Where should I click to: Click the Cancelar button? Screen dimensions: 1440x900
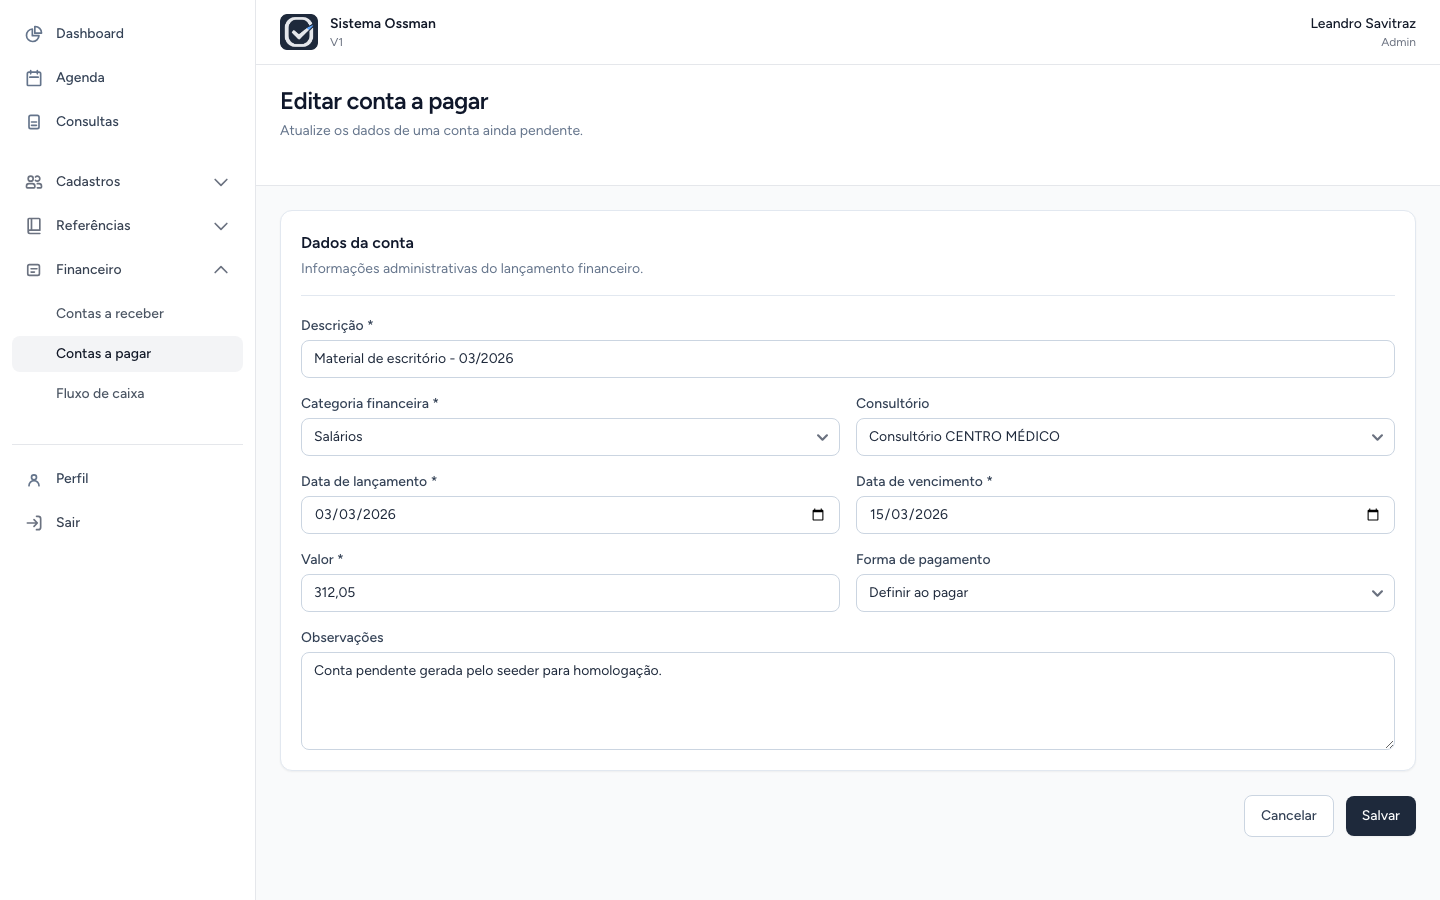(x=1289, y=816)
